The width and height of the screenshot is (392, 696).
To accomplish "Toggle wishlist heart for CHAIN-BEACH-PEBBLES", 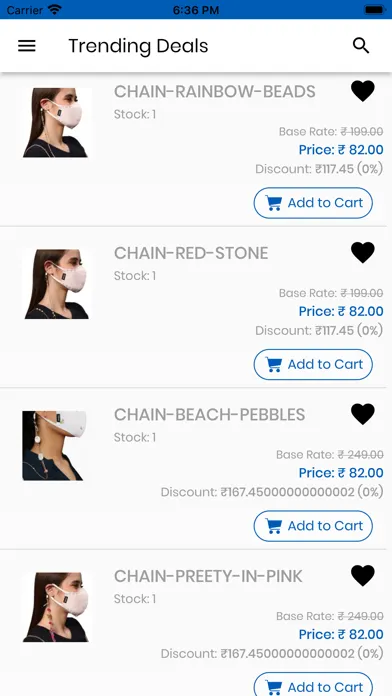I will pos(363,414).
